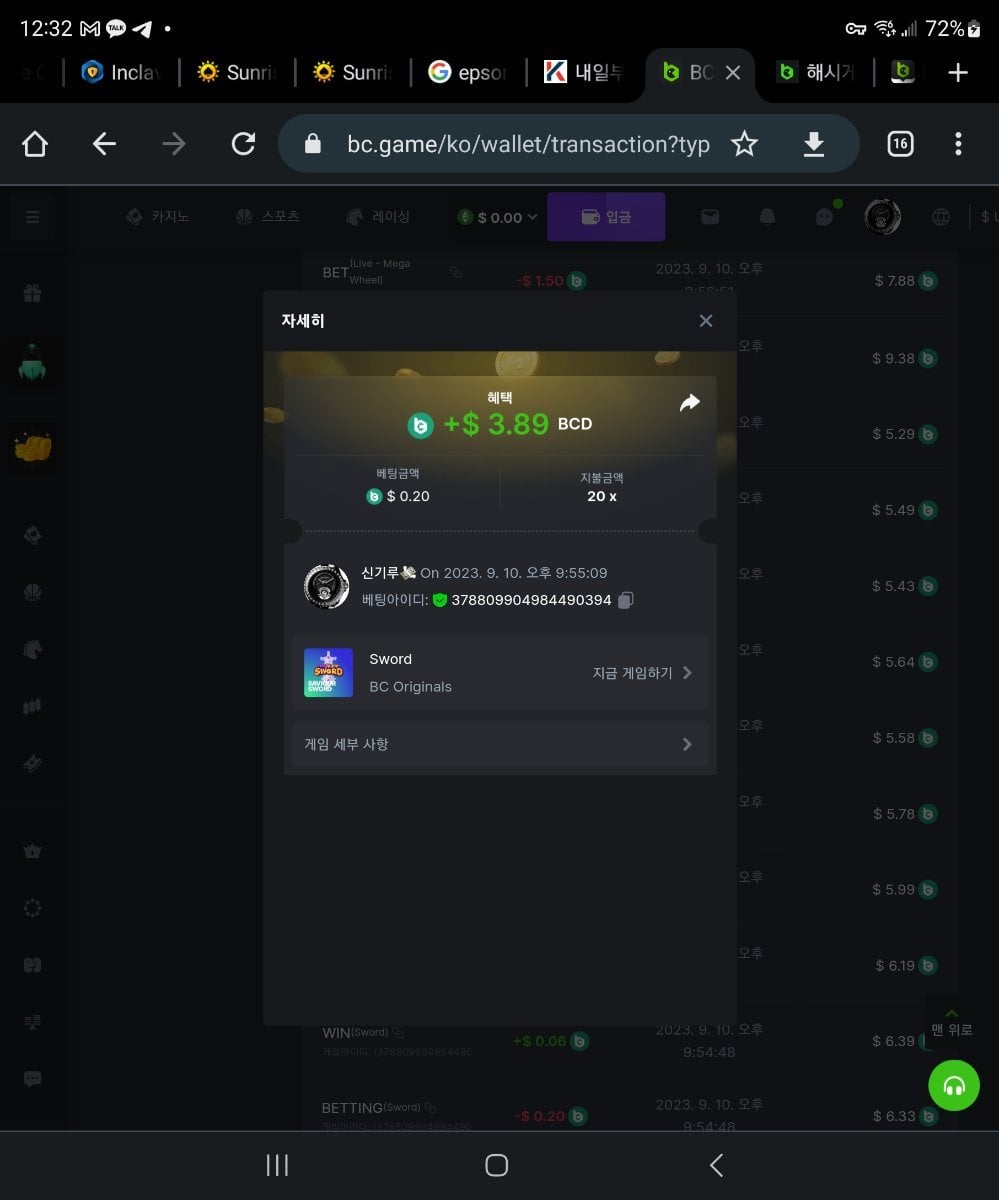Open the live support headset button
This screenshot has width=999, height=1200.
coord(953,1085)
